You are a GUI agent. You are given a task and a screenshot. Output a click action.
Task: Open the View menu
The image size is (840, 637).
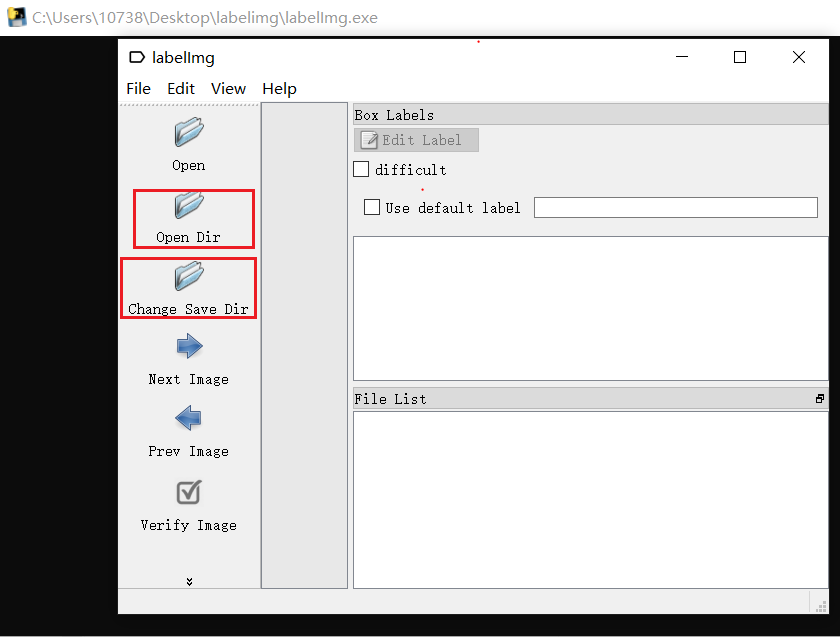coord(228,88)
